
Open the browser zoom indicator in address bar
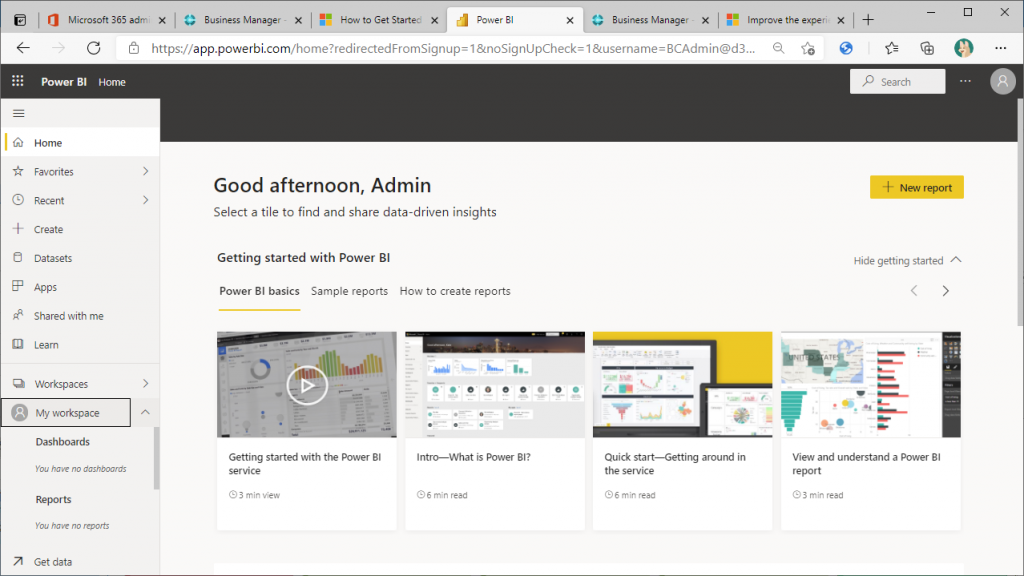[x=778, y=48]
